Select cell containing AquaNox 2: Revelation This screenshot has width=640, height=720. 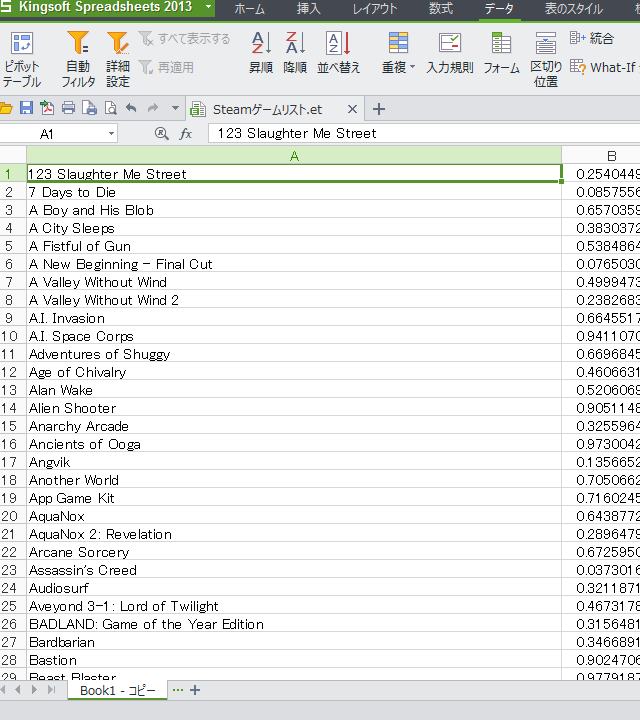pos(294,534)
